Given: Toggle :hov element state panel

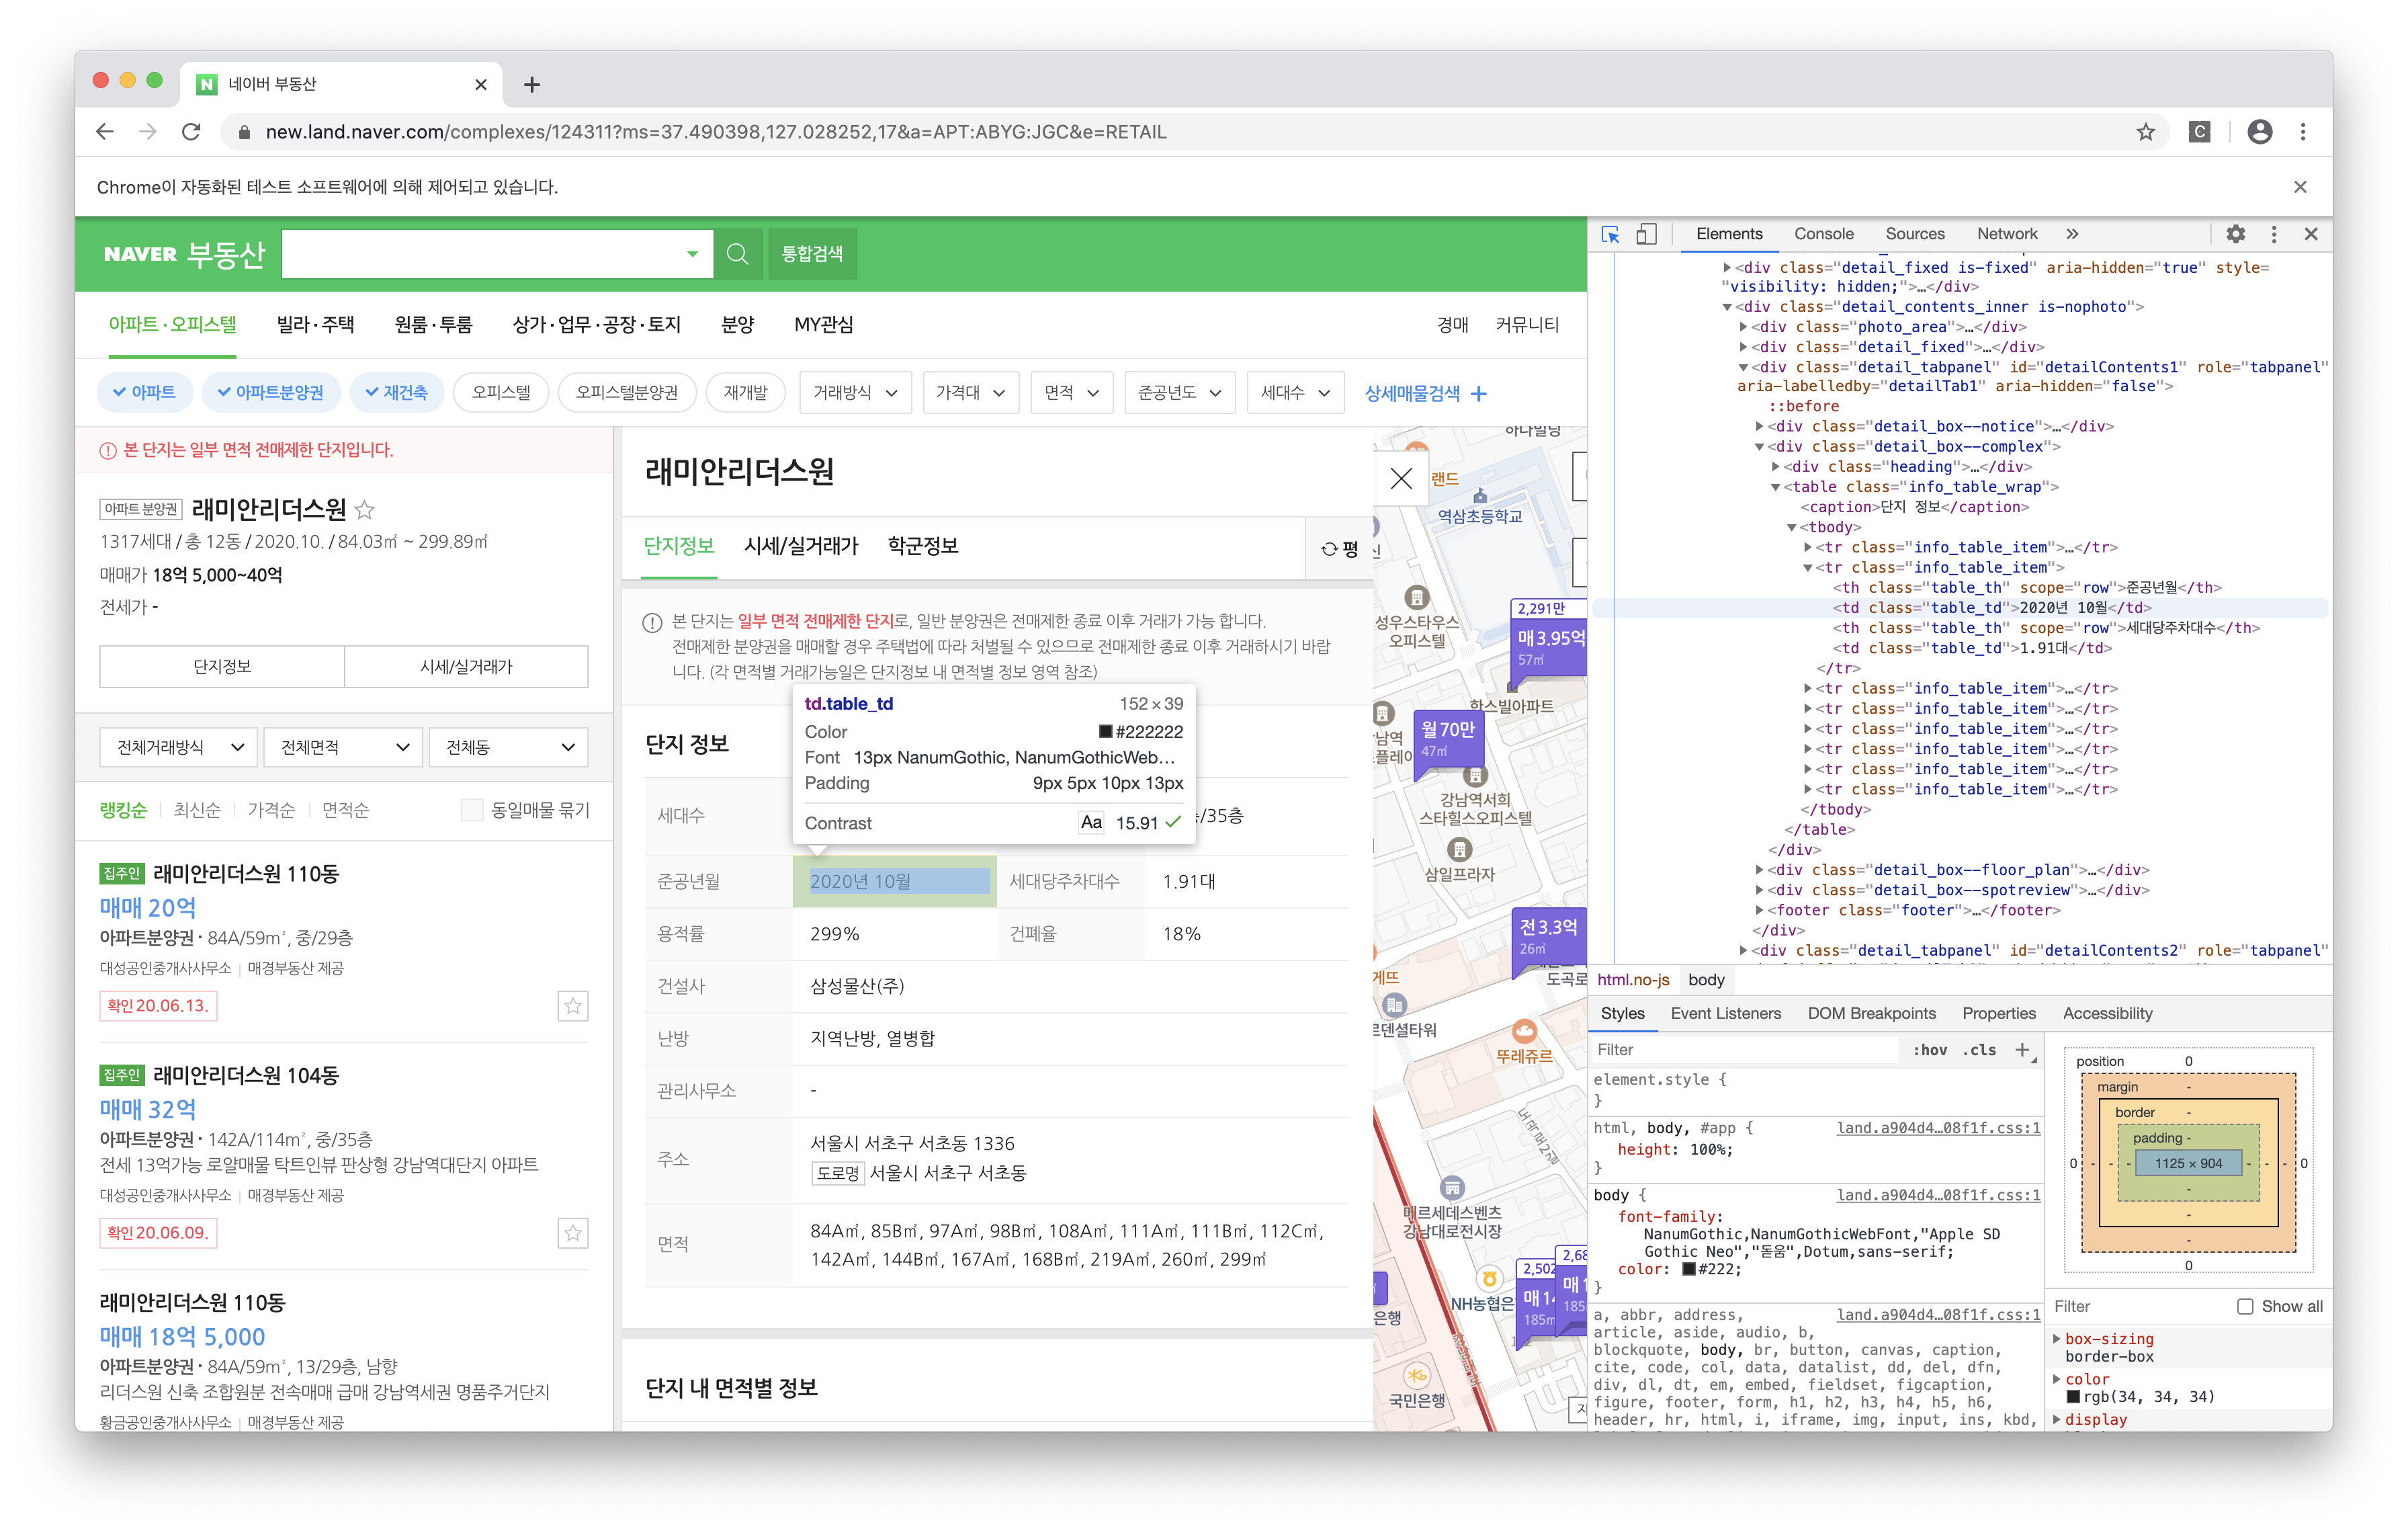Looking at the screenshot, I should (x=1929, y=1050).
